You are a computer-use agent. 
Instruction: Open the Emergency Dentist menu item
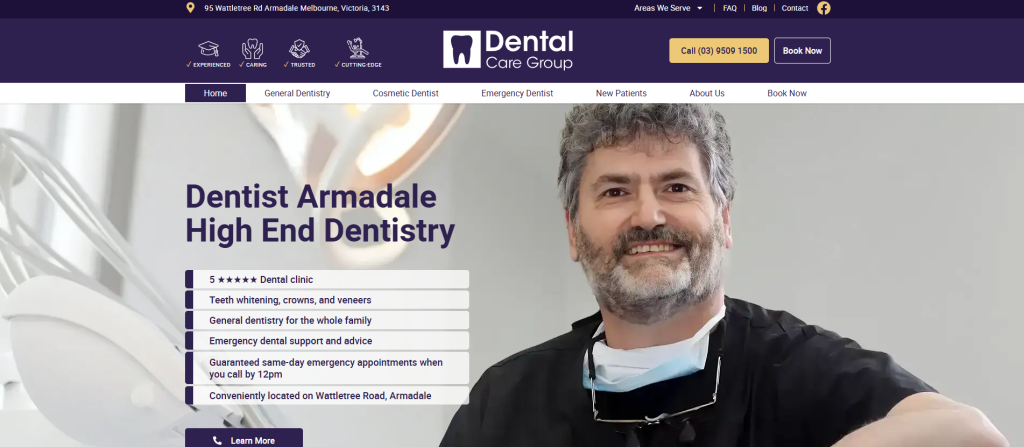517,93
